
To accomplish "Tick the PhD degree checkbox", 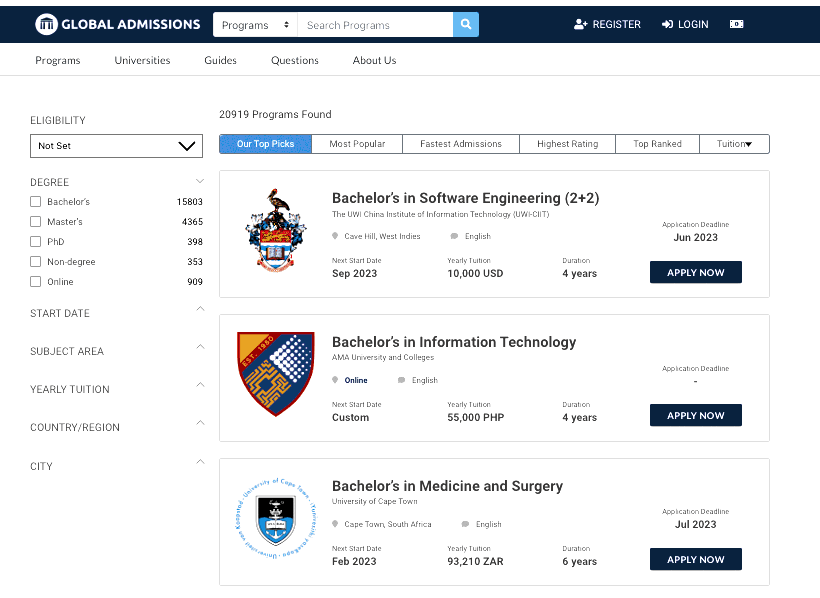I will (x=36, y=242).
